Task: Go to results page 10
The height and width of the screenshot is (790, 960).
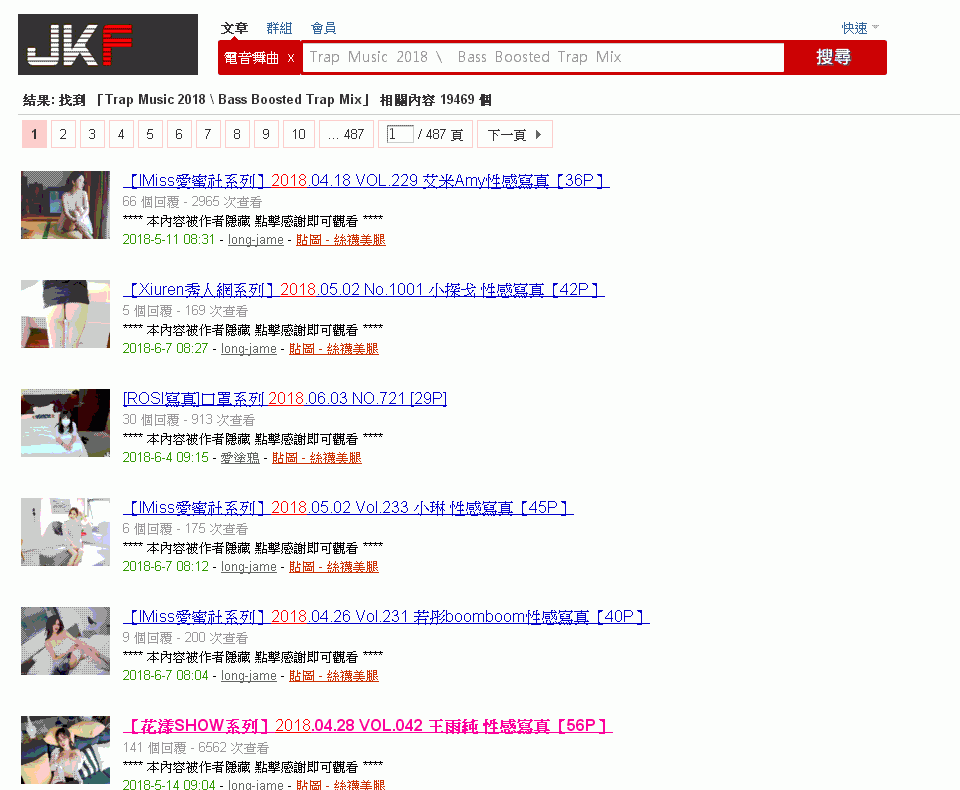Action: (299, 134)
